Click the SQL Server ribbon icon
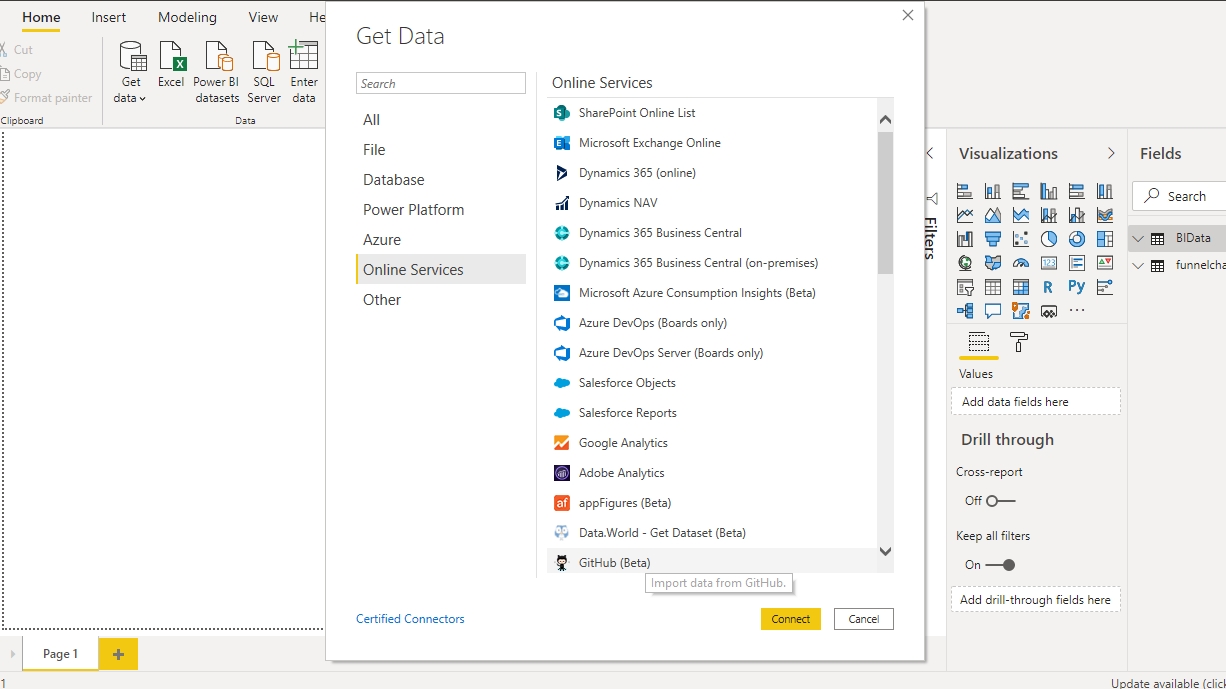The image size is (1226, 689). click(x=264, y=72)
